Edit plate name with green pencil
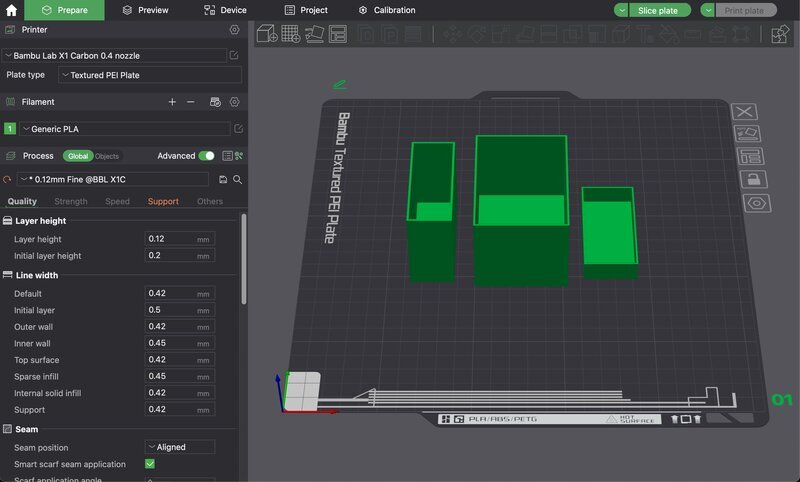Screen dimensions: 800x482 click(x=339, y=85)
